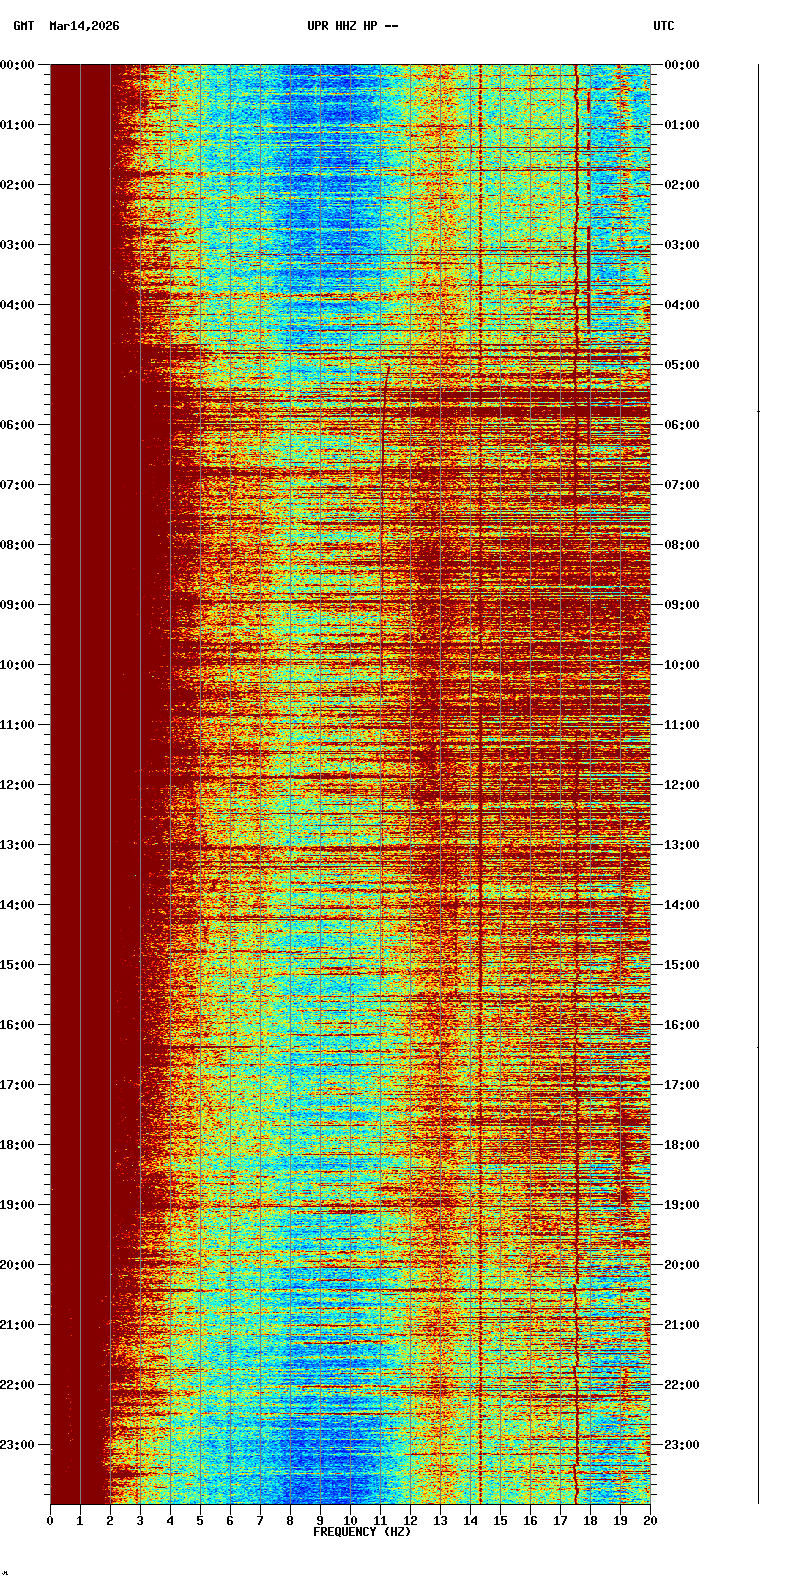Viewport: 802px width, 1584px height.
Task: Click the Mar14,2026 date text
Action: (84, 26)
